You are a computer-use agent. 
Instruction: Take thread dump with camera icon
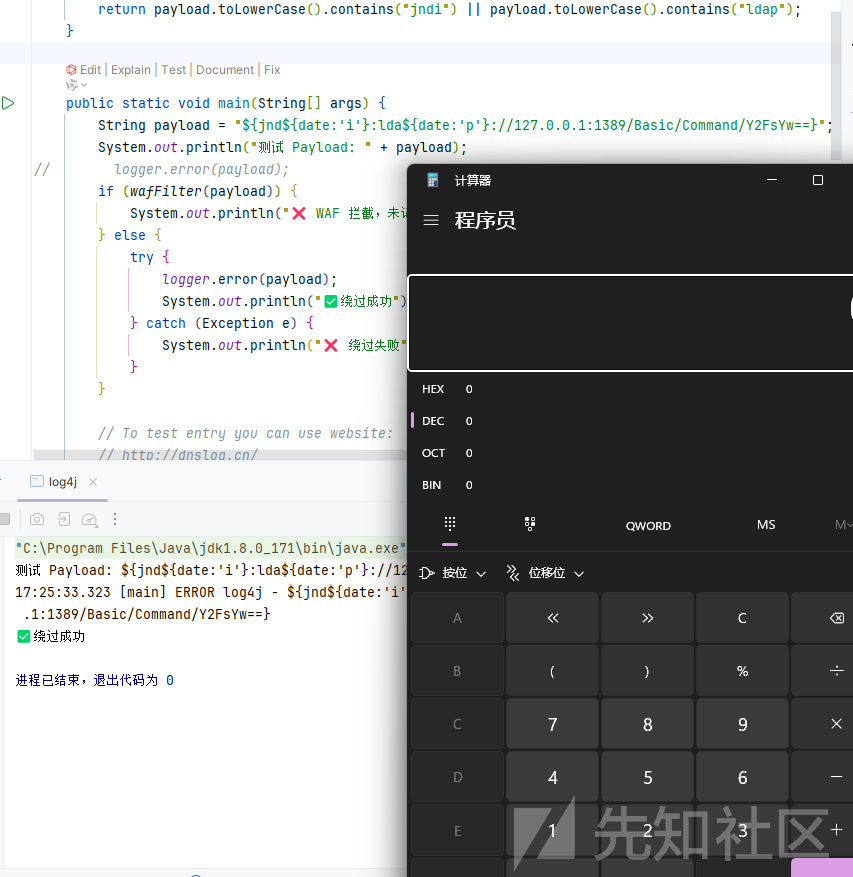coord(37,519)
